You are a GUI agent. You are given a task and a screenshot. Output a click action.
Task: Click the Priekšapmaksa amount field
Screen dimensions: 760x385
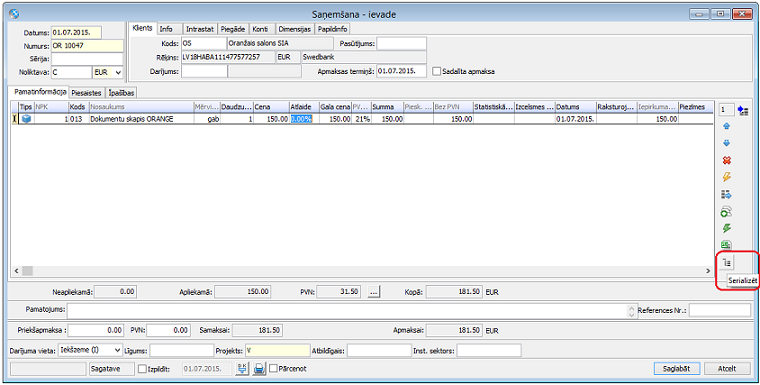(x=96, y=330)
